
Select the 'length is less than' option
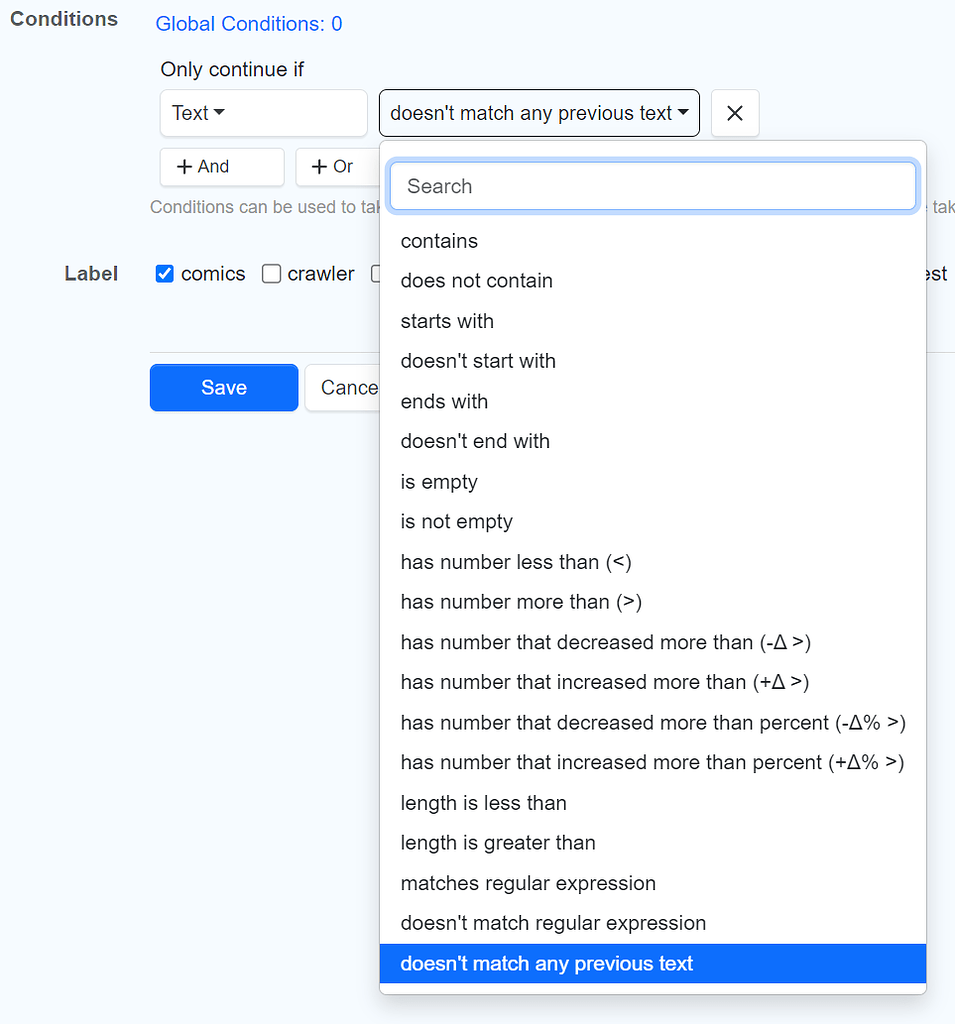(653, 803)
